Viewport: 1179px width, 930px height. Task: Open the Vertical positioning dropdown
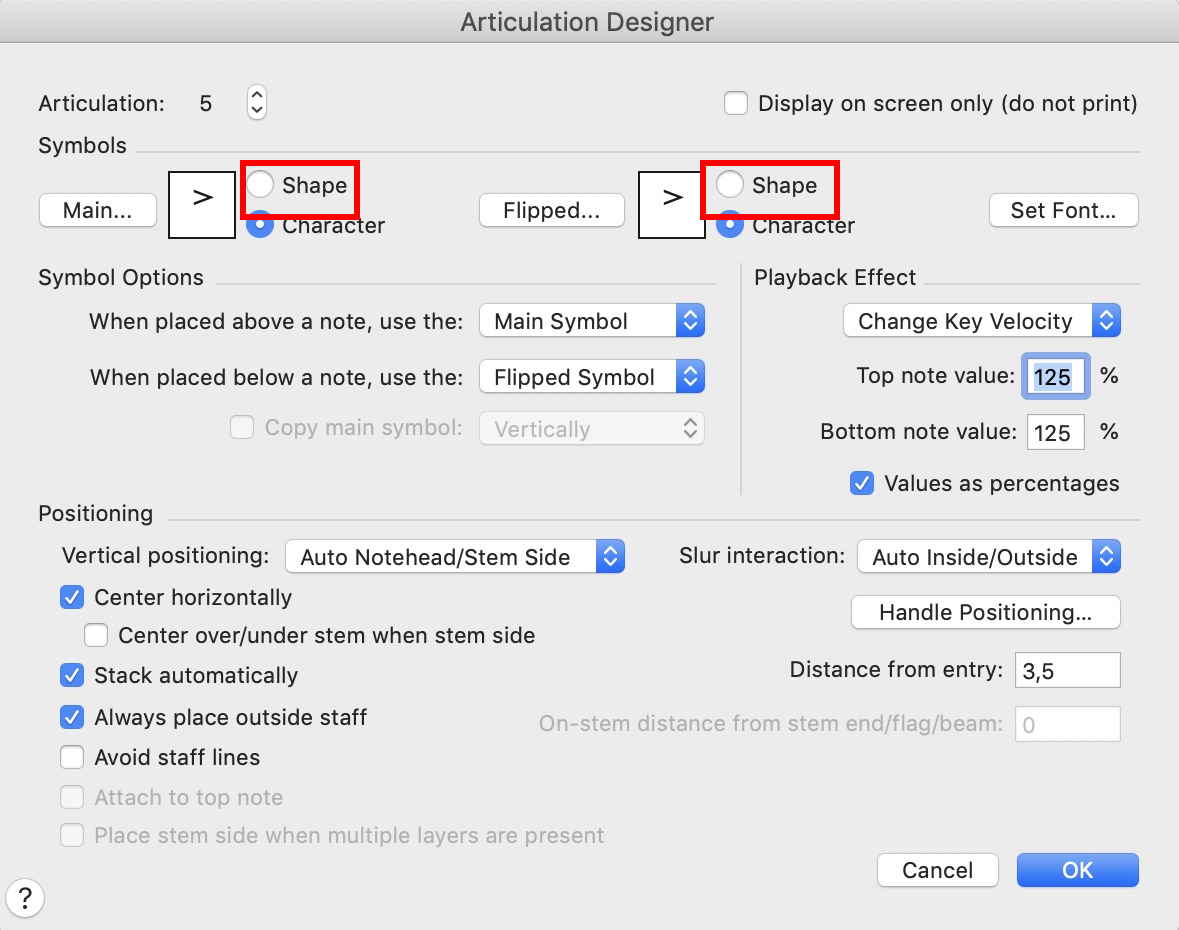(x=455, y=557)
